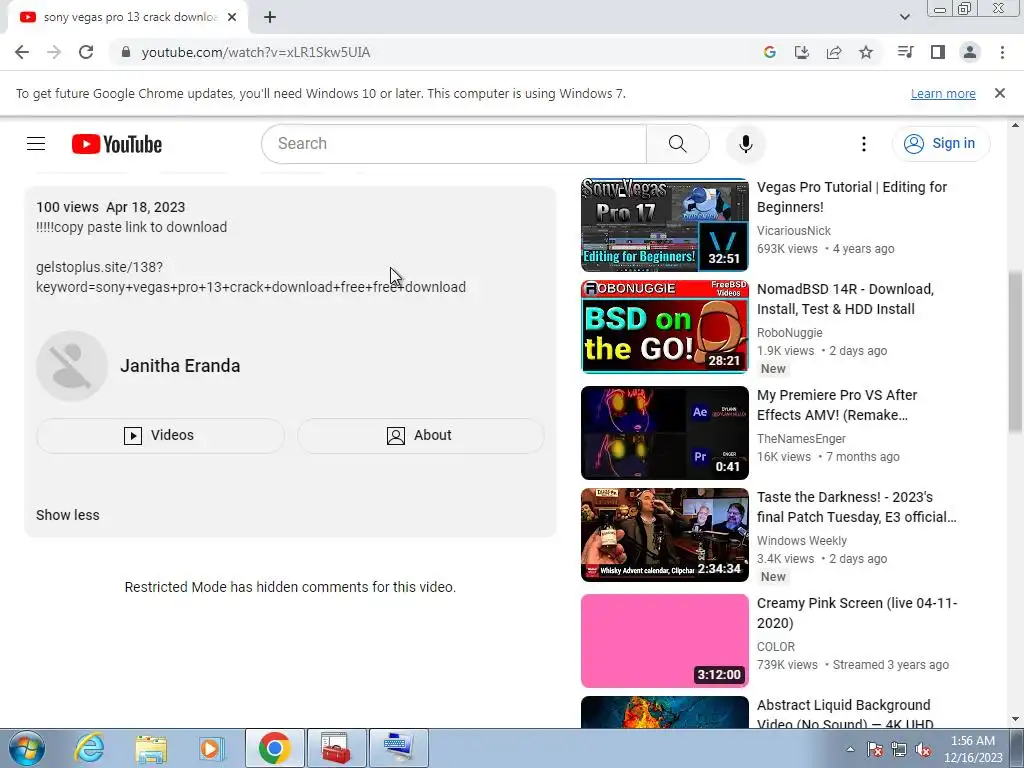Click VicariousNick channel name

coord(793,231)
